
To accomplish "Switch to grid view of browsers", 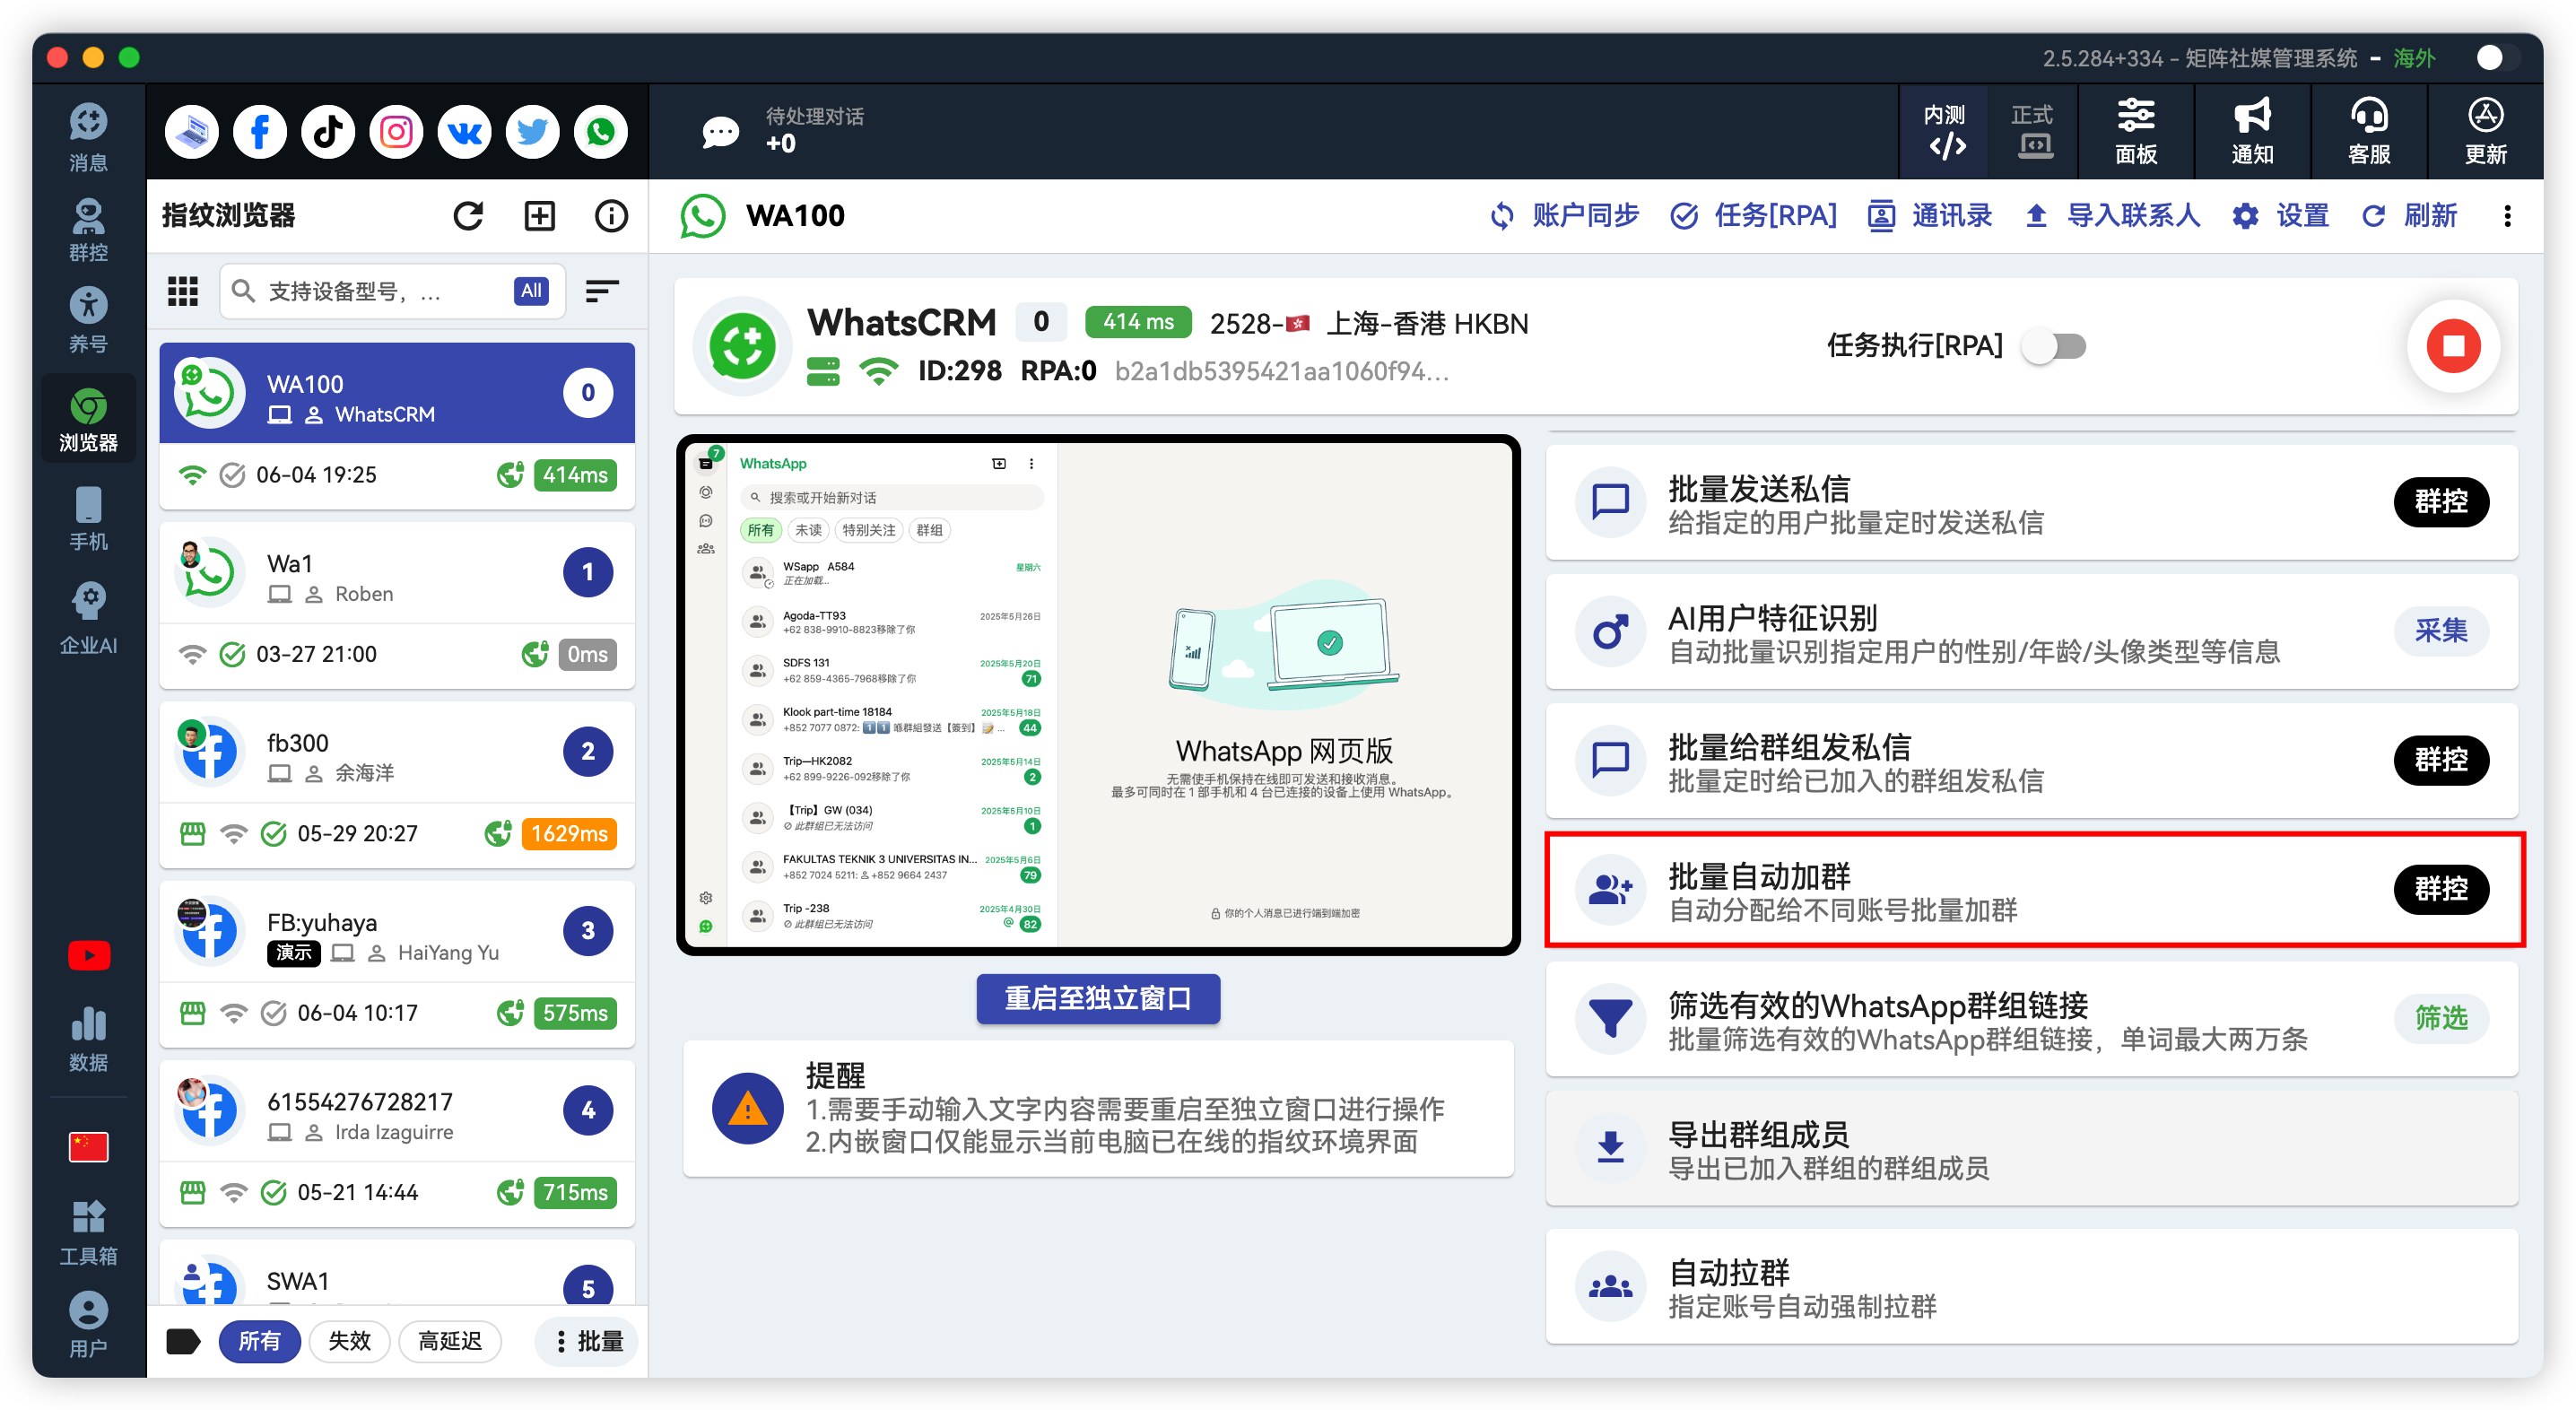I will pos(182,291).
